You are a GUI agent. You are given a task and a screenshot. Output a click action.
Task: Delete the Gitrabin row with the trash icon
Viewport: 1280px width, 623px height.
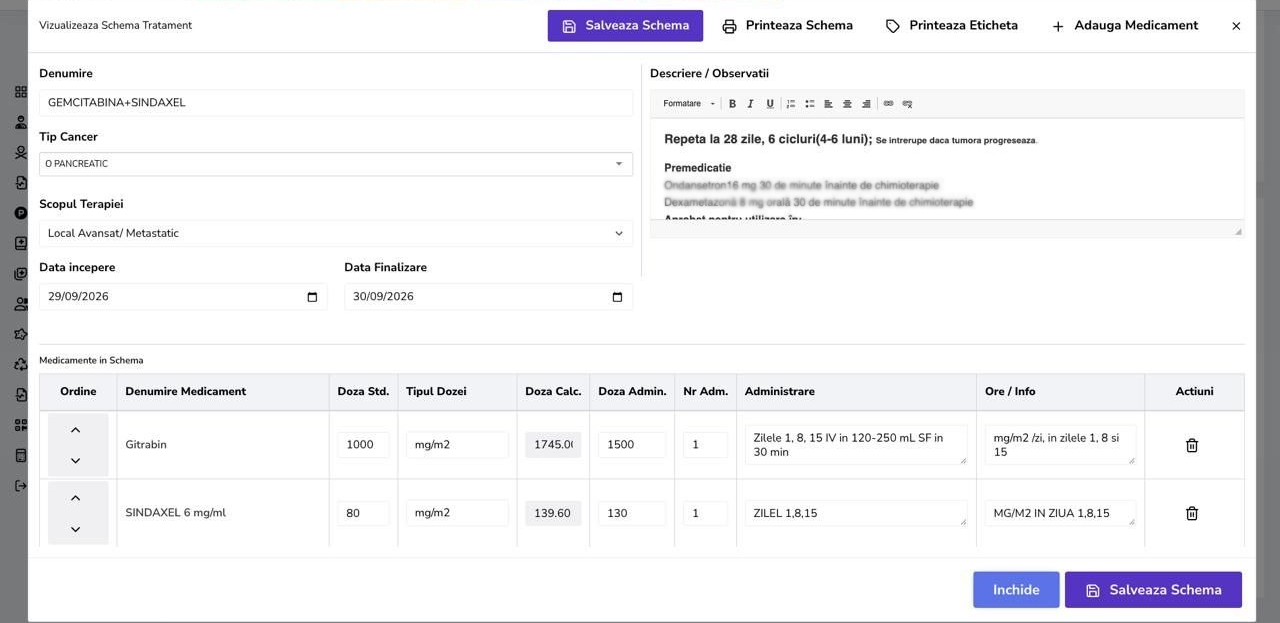coord(1192,445)
